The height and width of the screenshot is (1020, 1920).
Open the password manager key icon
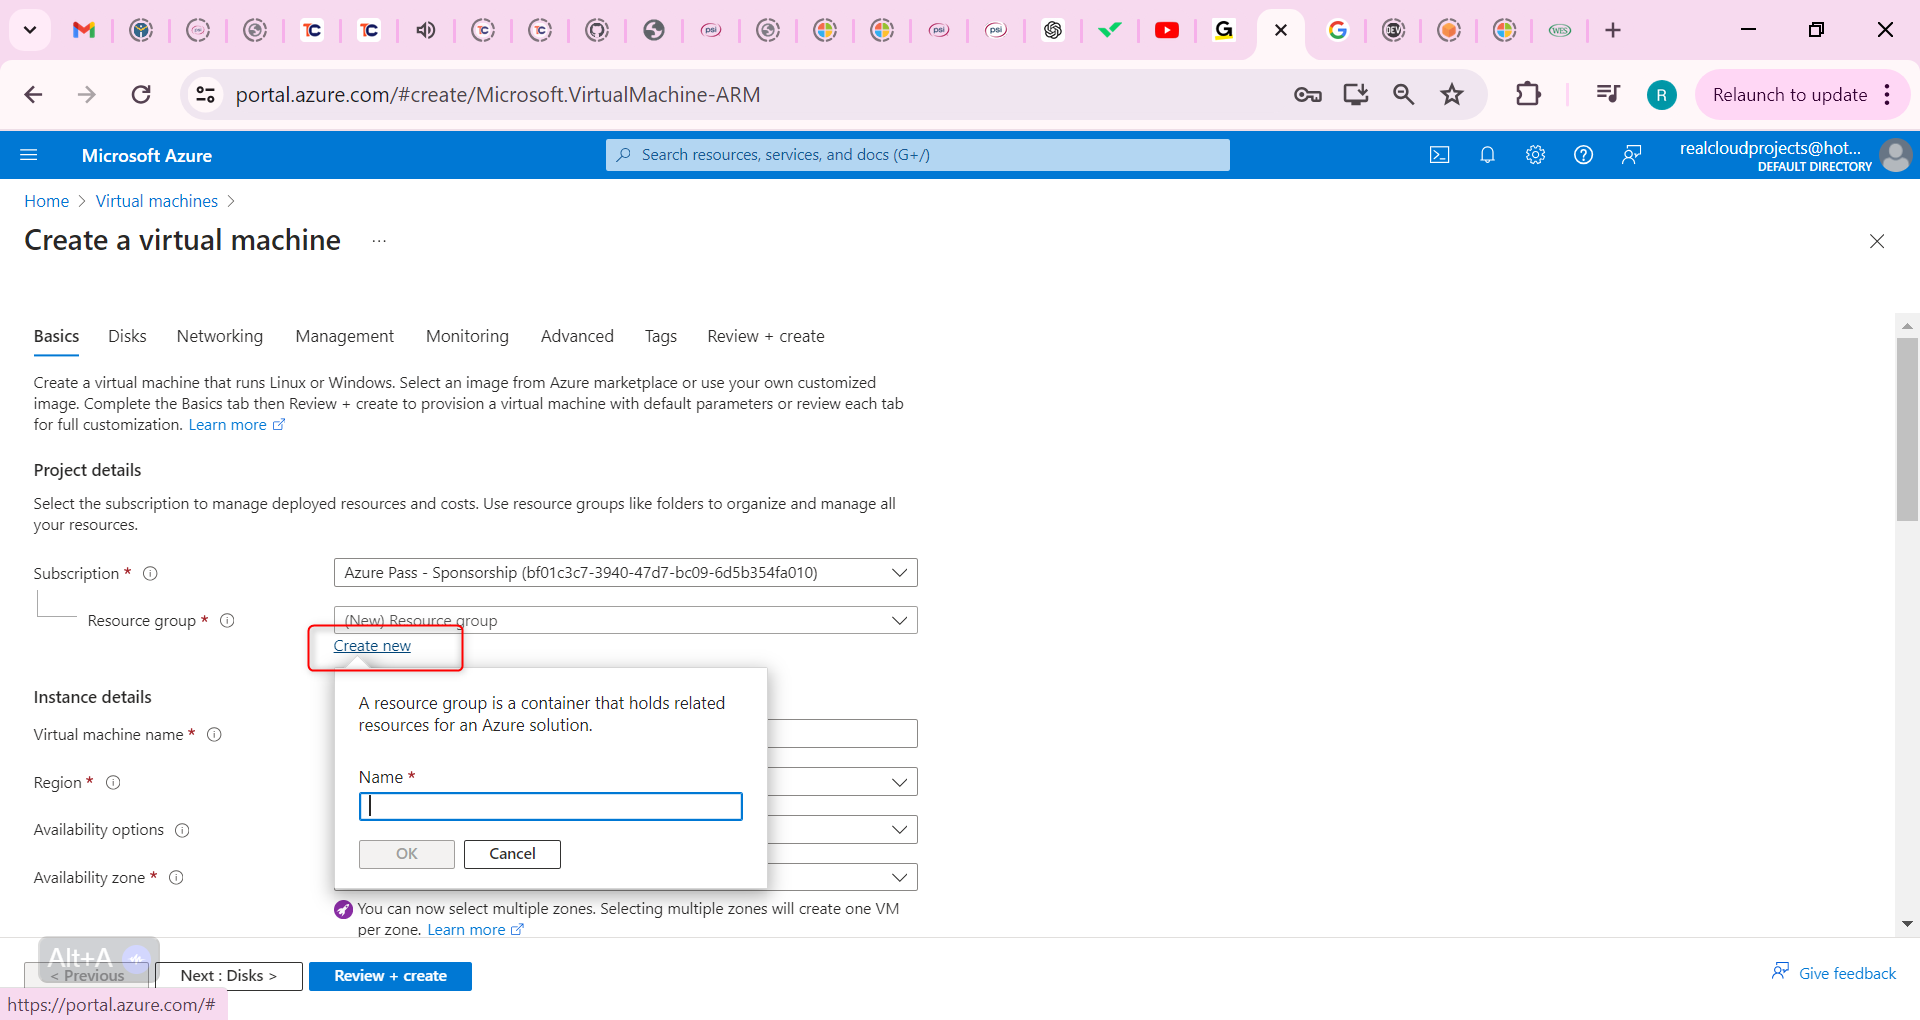[x=1307, y=95]
